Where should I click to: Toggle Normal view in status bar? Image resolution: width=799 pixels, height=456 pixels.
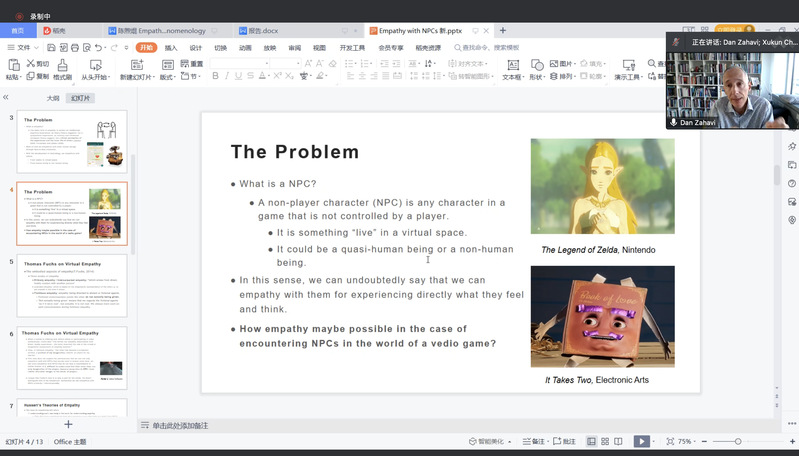[x=591, y=441]
